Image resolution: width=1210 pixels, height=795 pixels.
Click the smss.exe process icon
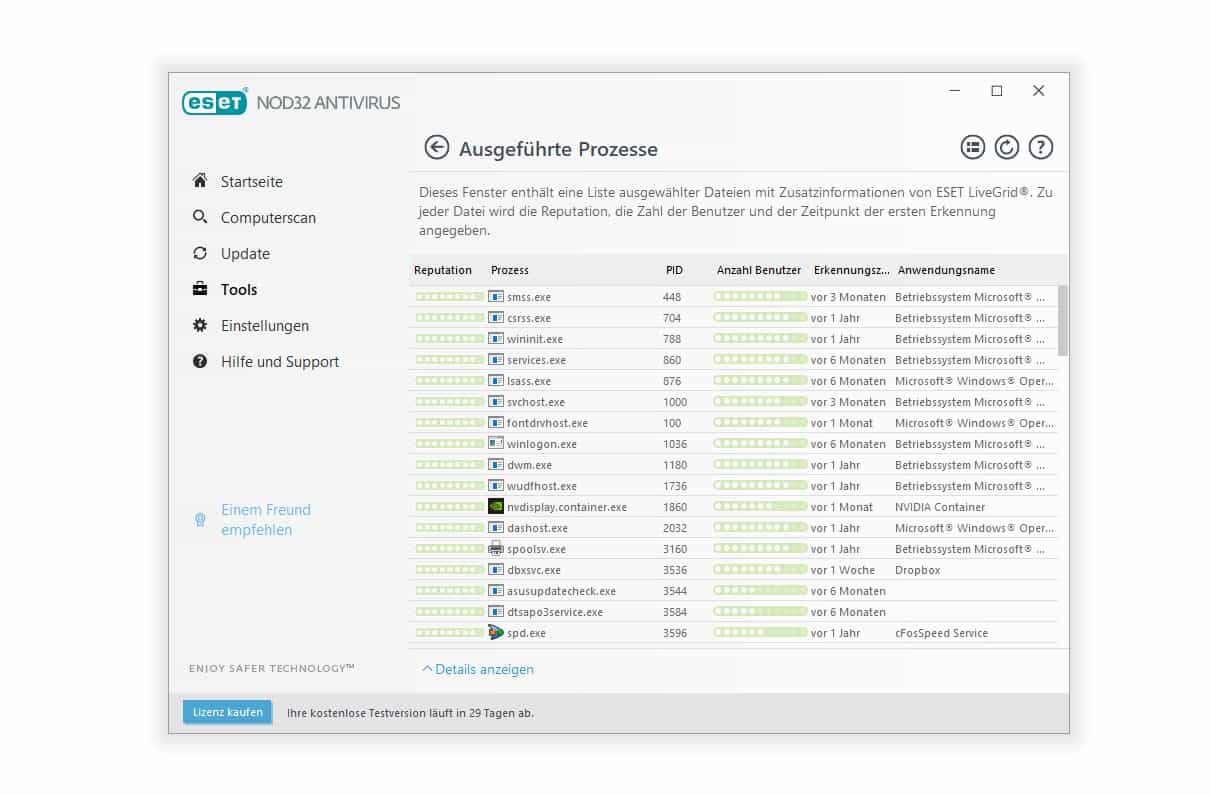point(496,297)
